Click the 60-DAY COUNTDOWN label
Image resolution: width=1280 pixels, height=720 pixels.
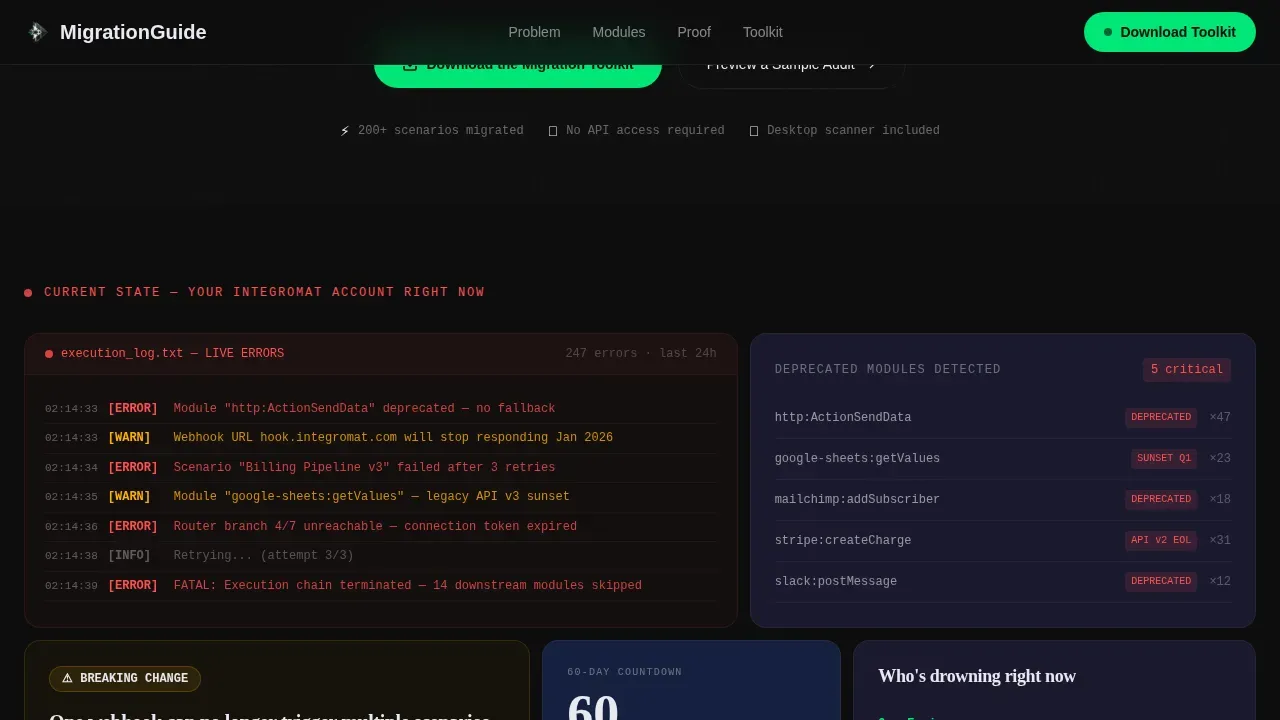click(x=625, y=672)
